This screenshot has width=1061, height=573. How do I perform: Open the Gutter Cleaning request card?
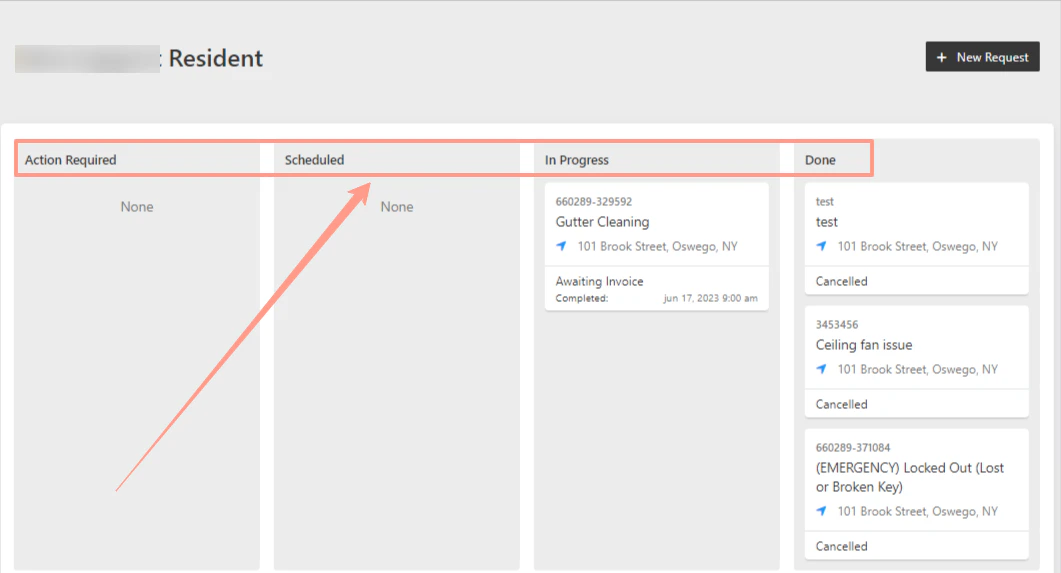656,247
